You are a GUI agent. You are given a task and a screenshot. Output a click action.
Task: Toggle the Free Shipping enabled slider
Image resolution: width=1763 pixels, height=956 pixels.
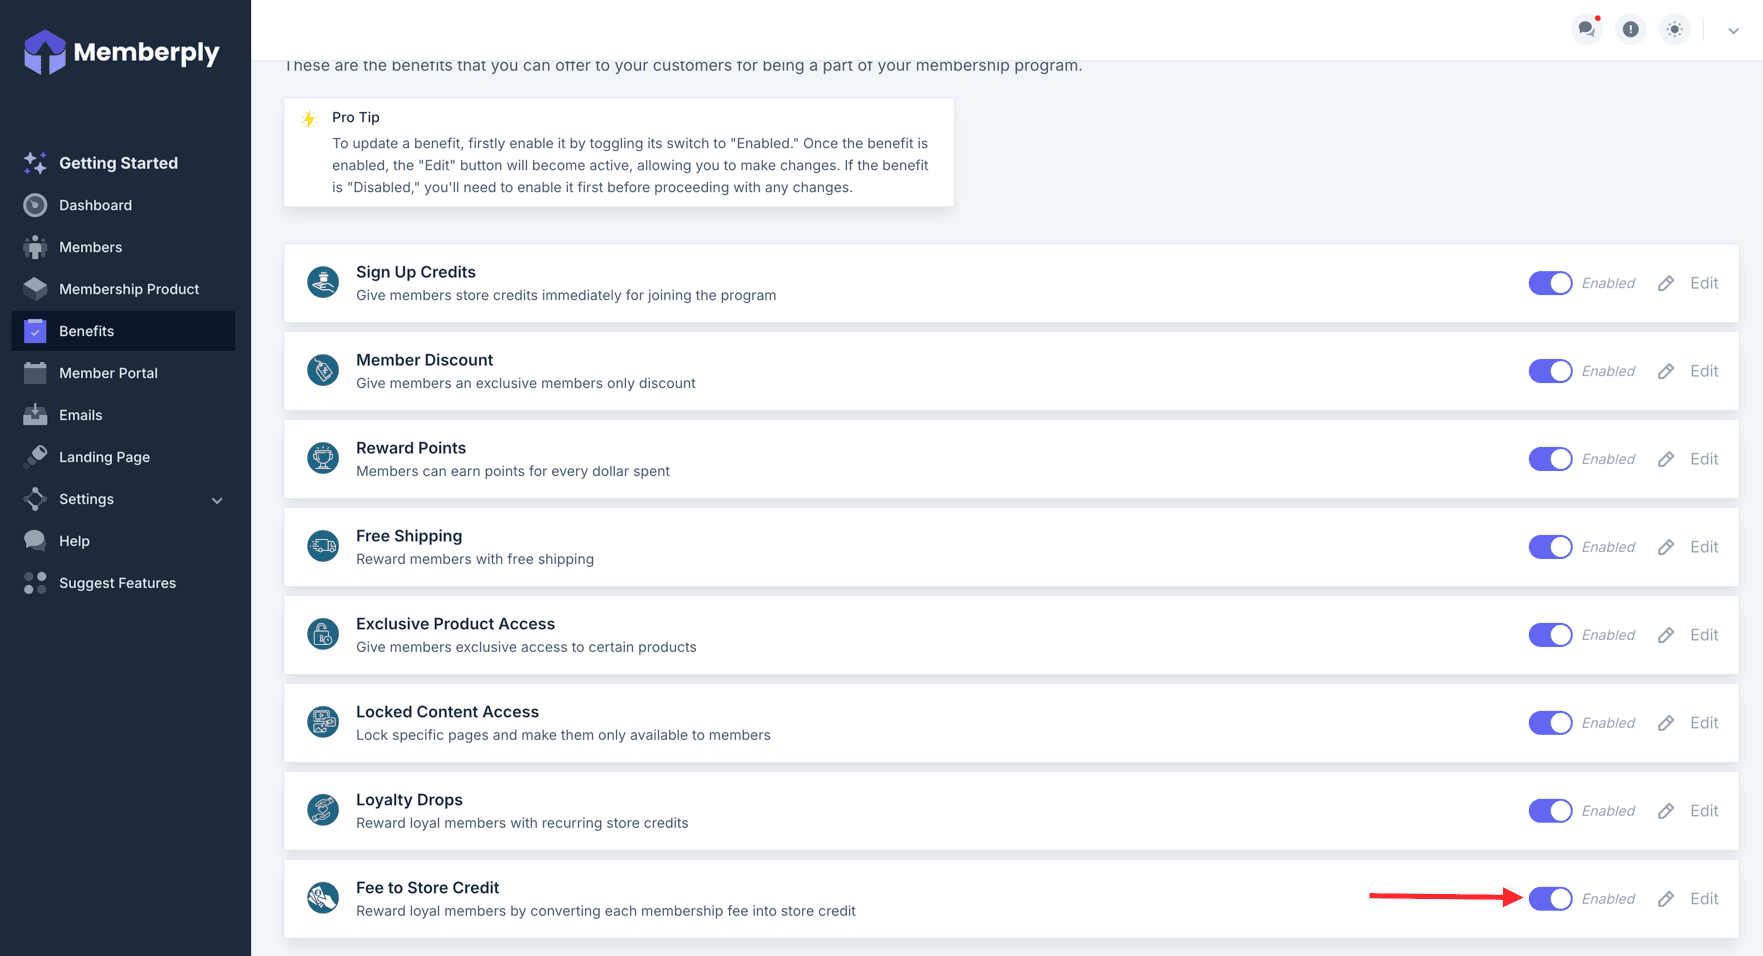(x=1550, y=547)
